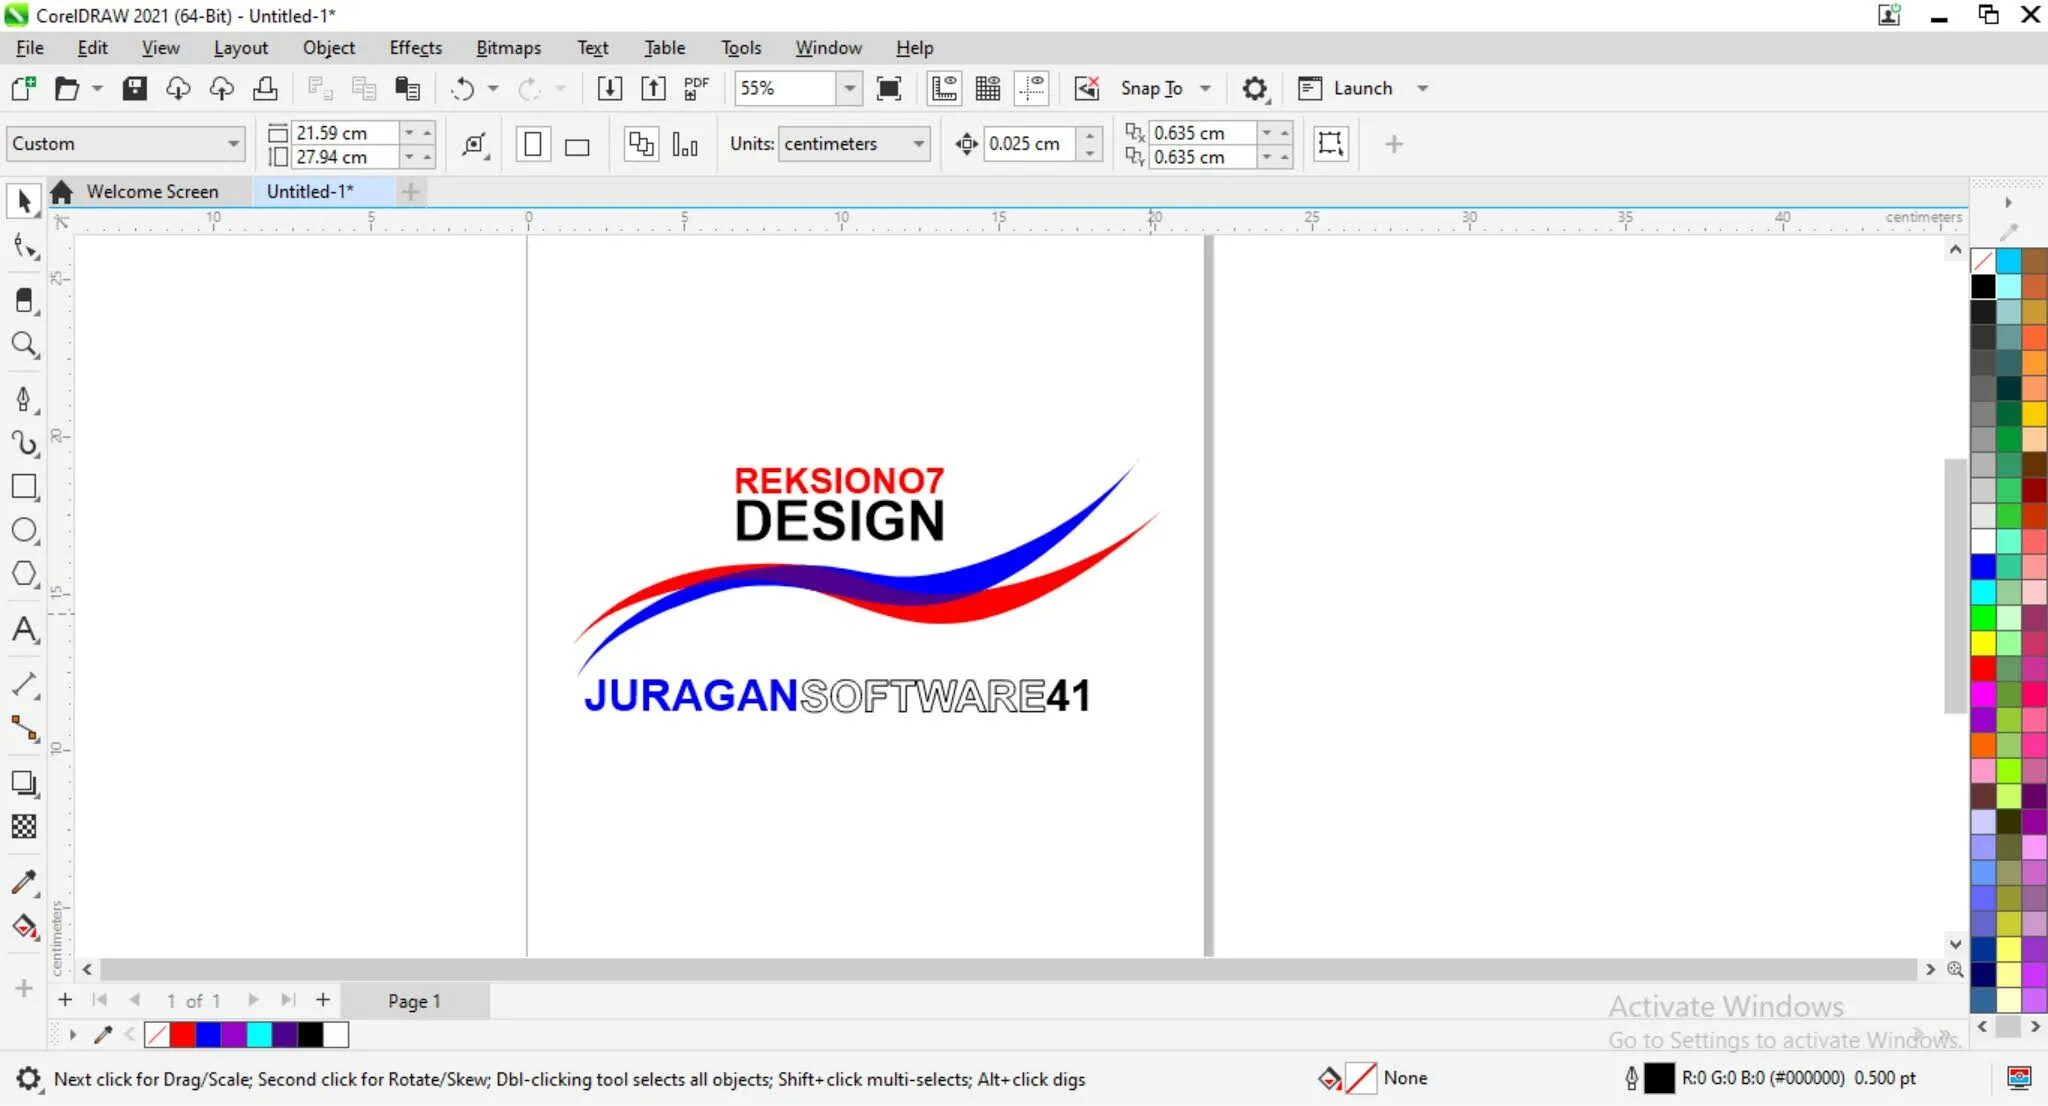Select the Pick tool

tap(24, 201)
